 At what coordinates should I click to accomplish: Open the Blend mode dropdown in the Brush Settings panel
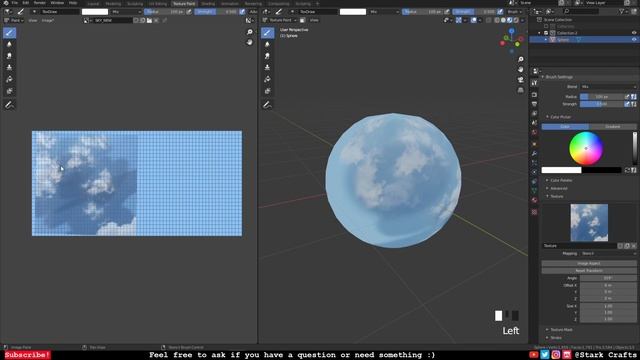(x=608, y=87)
